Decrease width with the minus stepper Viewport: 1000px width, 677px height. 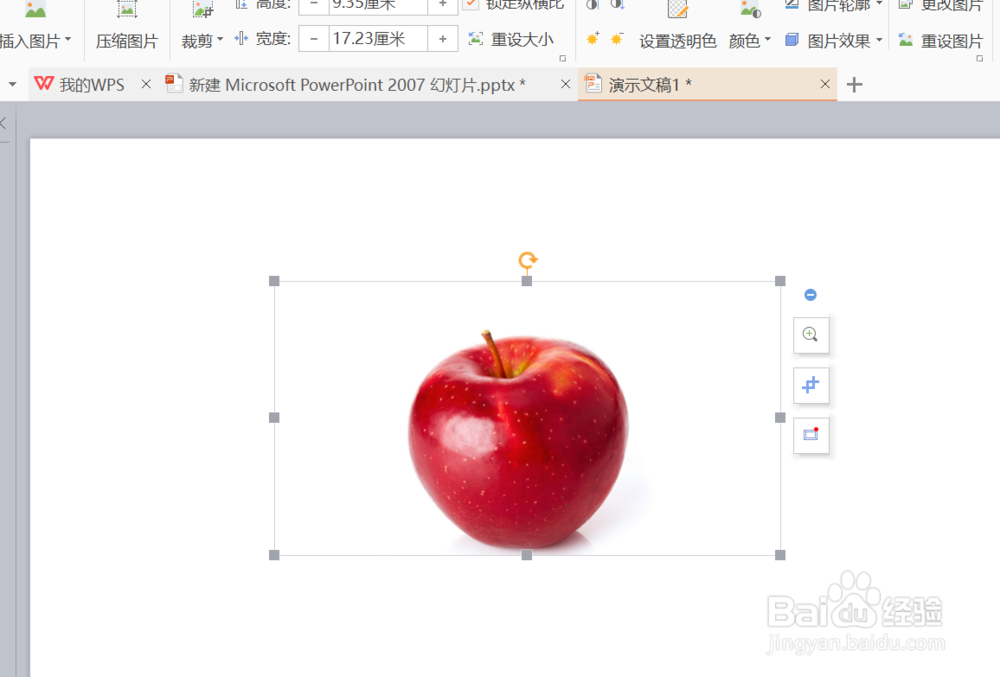point(314,39)
